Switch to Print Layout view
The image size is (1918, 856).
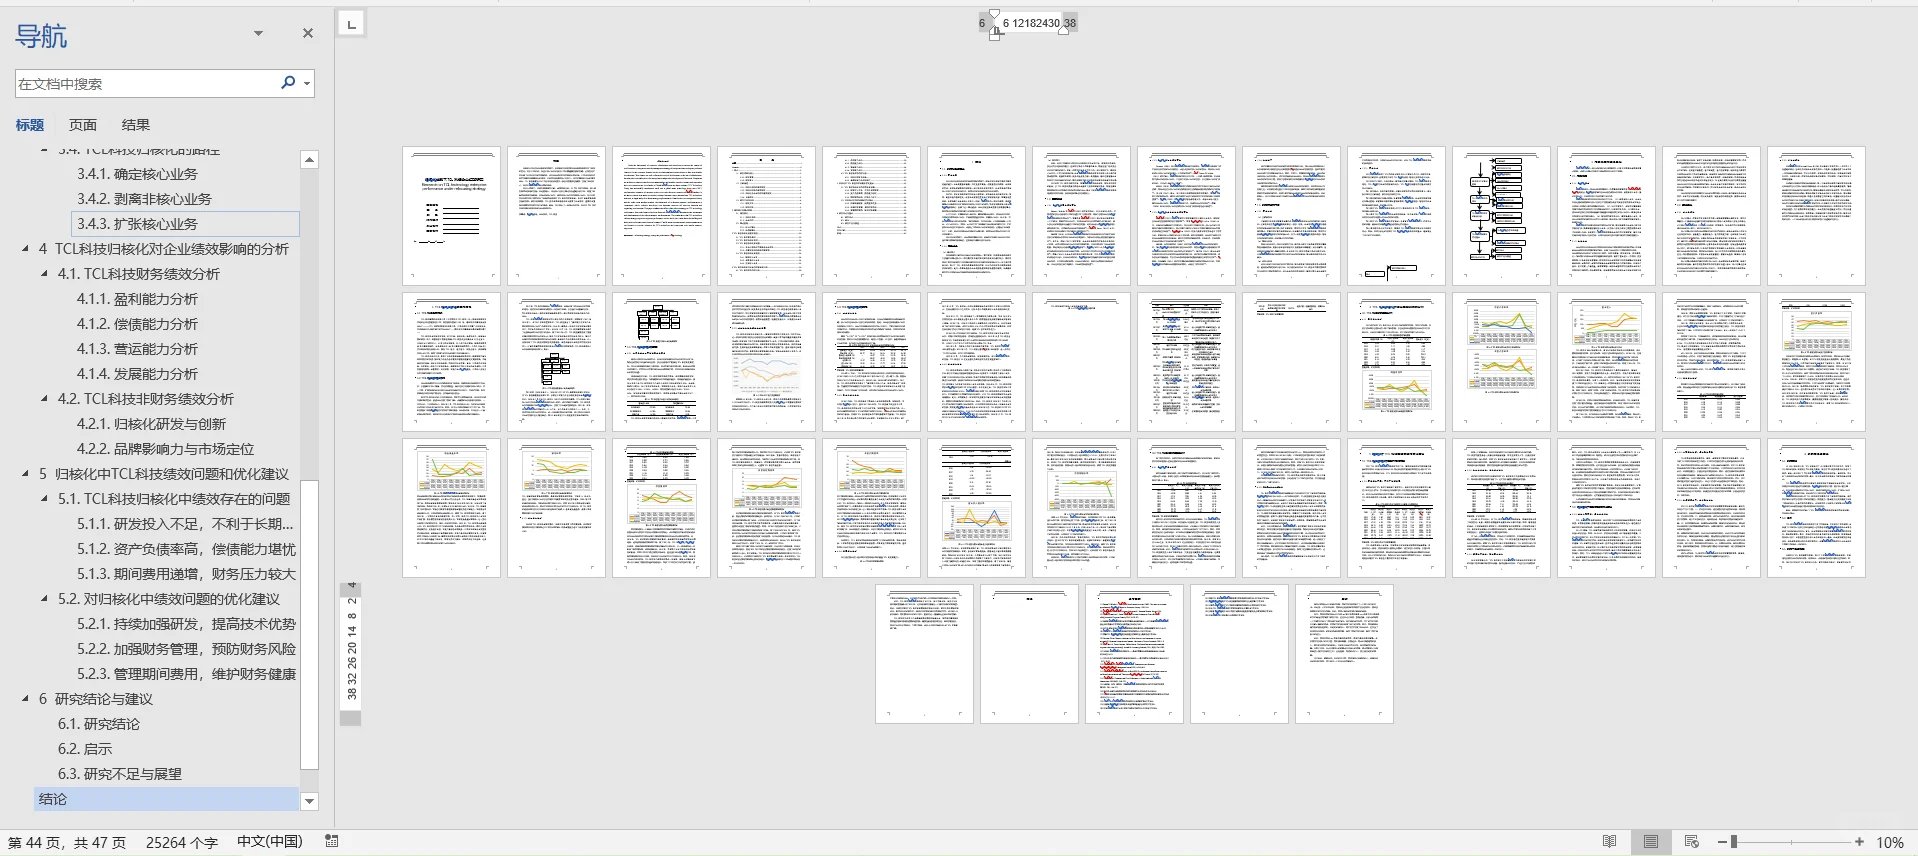[1651, 842]
